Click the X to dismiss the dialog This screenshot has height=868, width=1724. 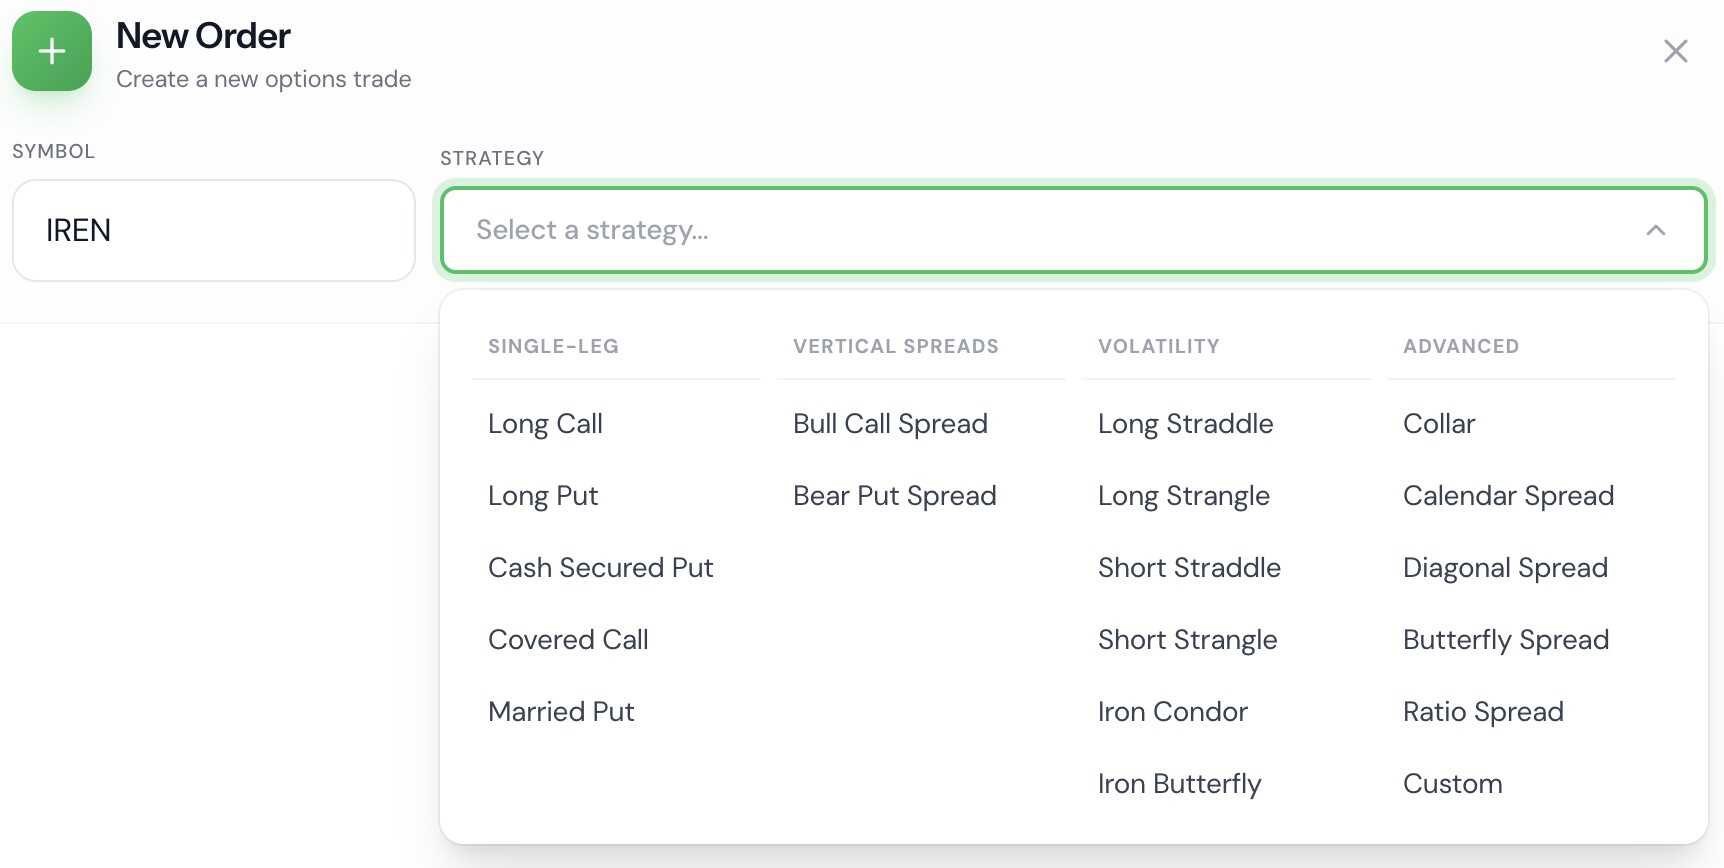click(x=1676, y=51)
